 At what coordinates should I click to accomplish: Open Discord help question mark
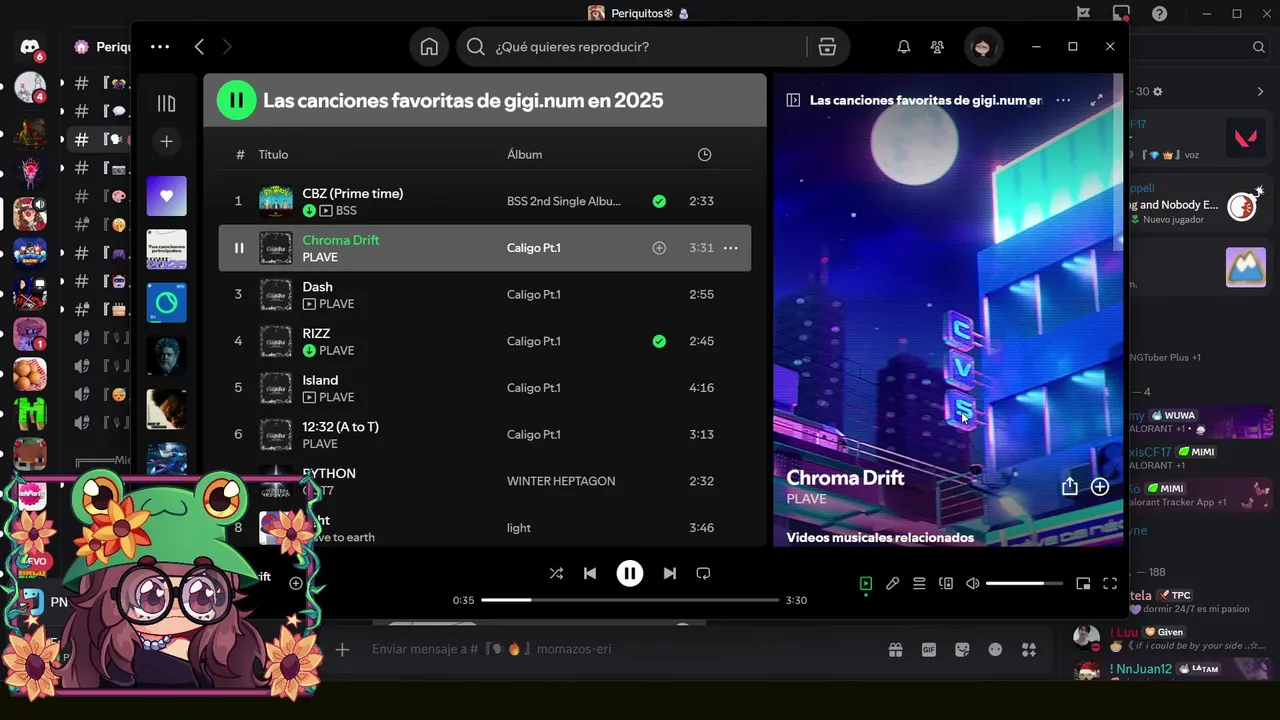1159,13
